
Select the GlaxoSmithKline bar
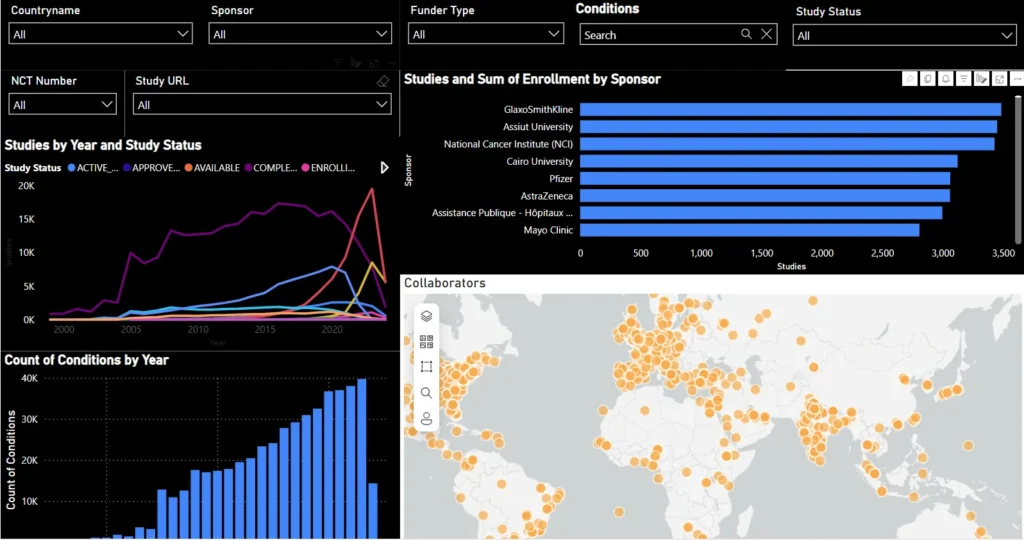(x=790, y=109)
